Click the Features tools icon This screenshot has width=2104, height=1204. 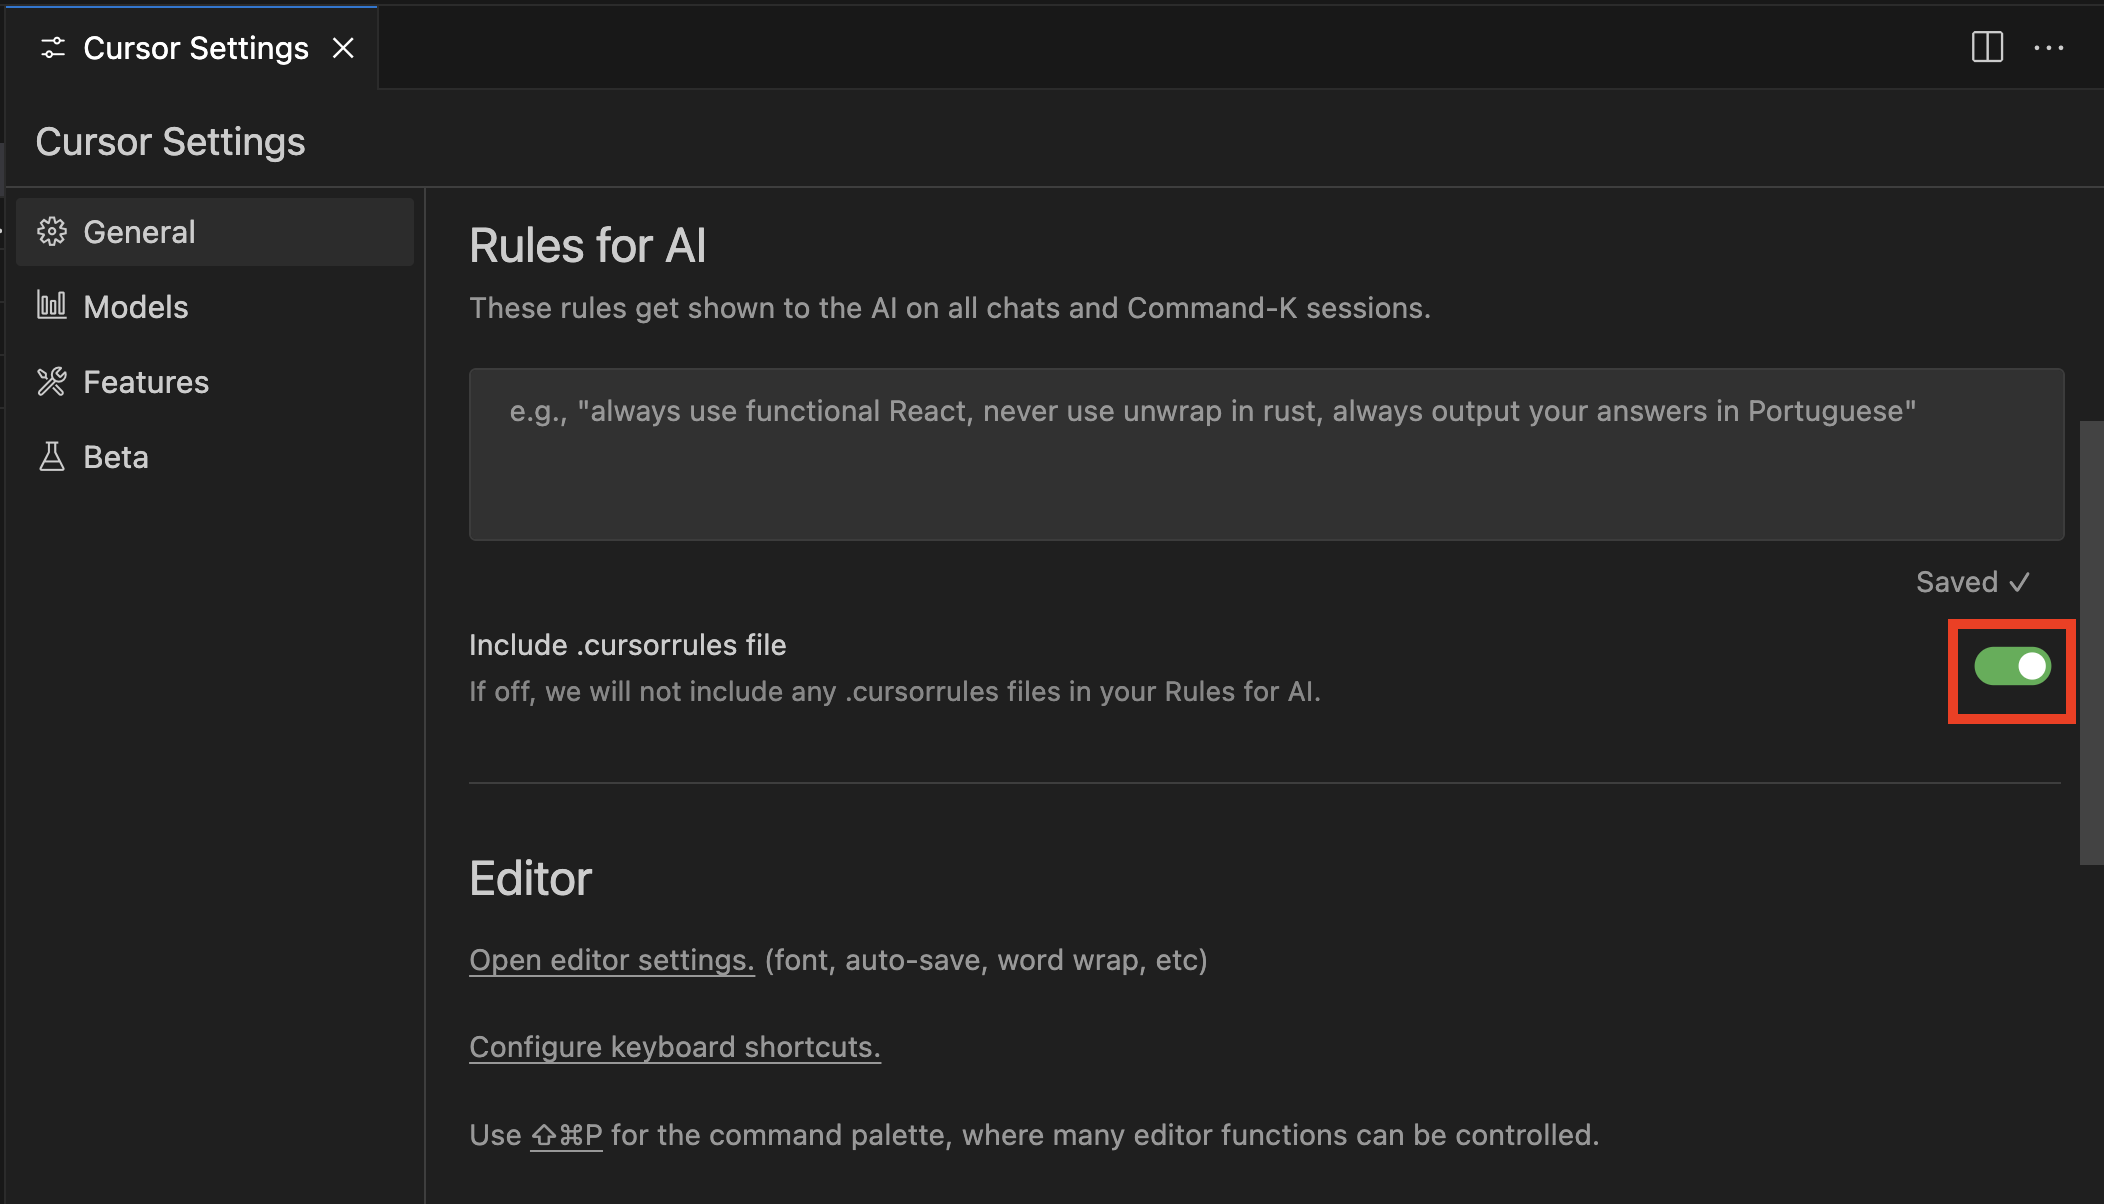(x=51, y=381)
